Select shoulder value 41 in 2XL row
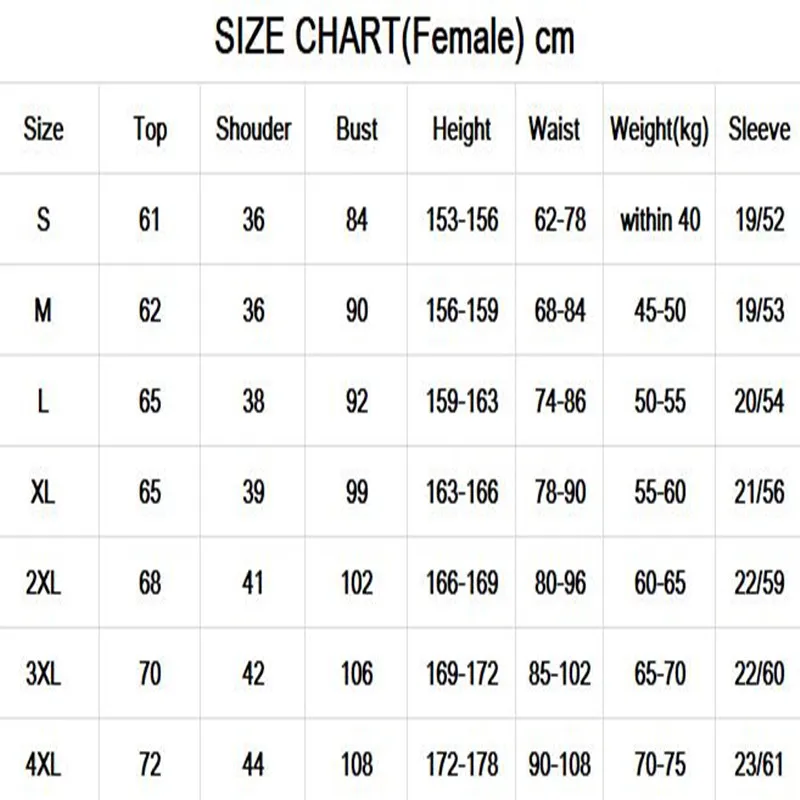 pyautogui.click(x=253, y=583)
